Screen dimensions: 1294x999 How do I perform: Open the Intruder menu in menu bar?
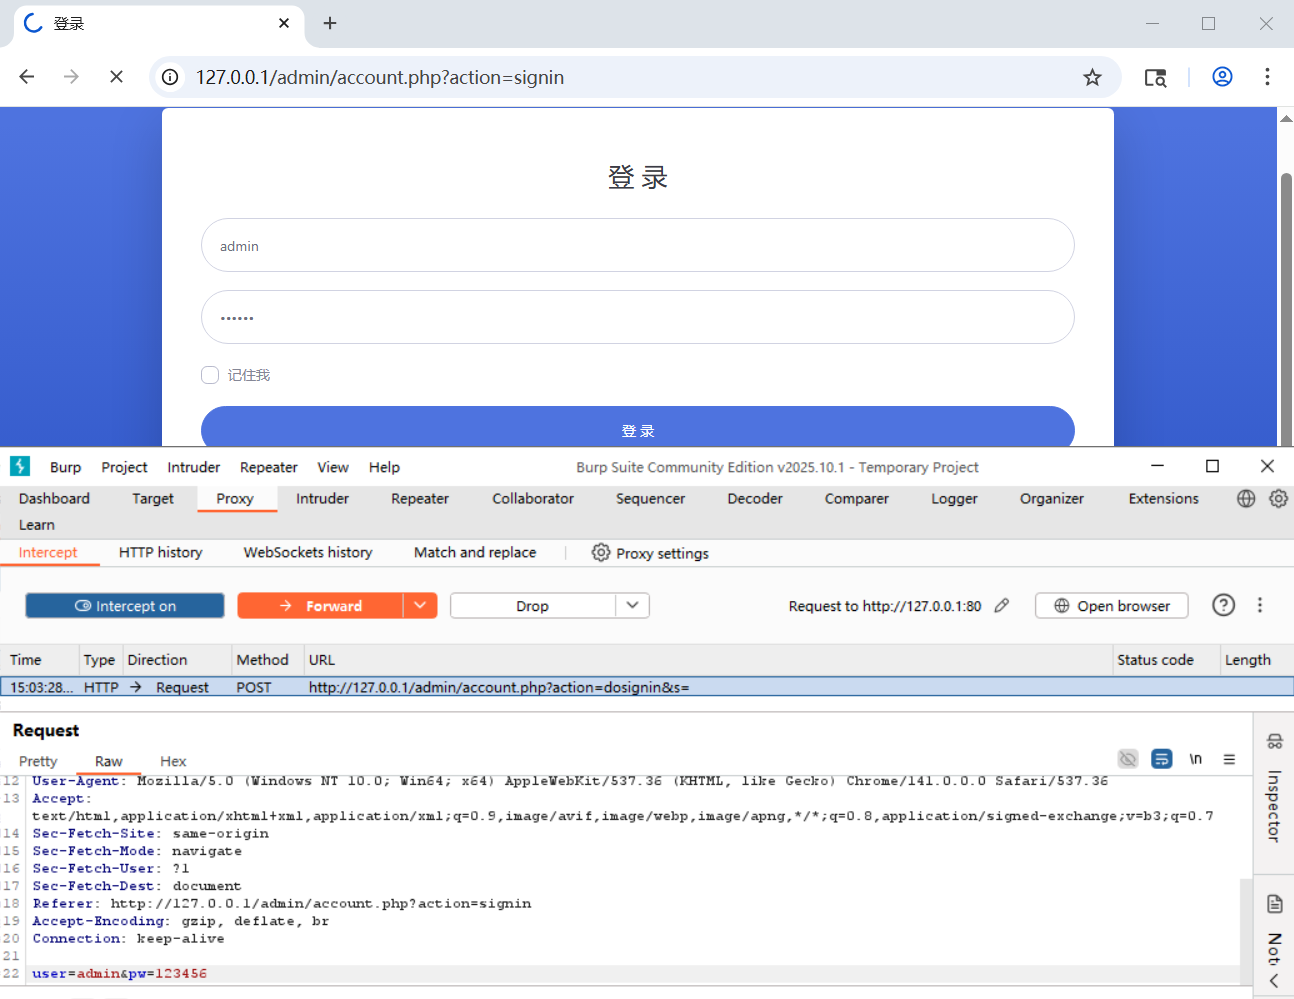click(x=193, y=467)
